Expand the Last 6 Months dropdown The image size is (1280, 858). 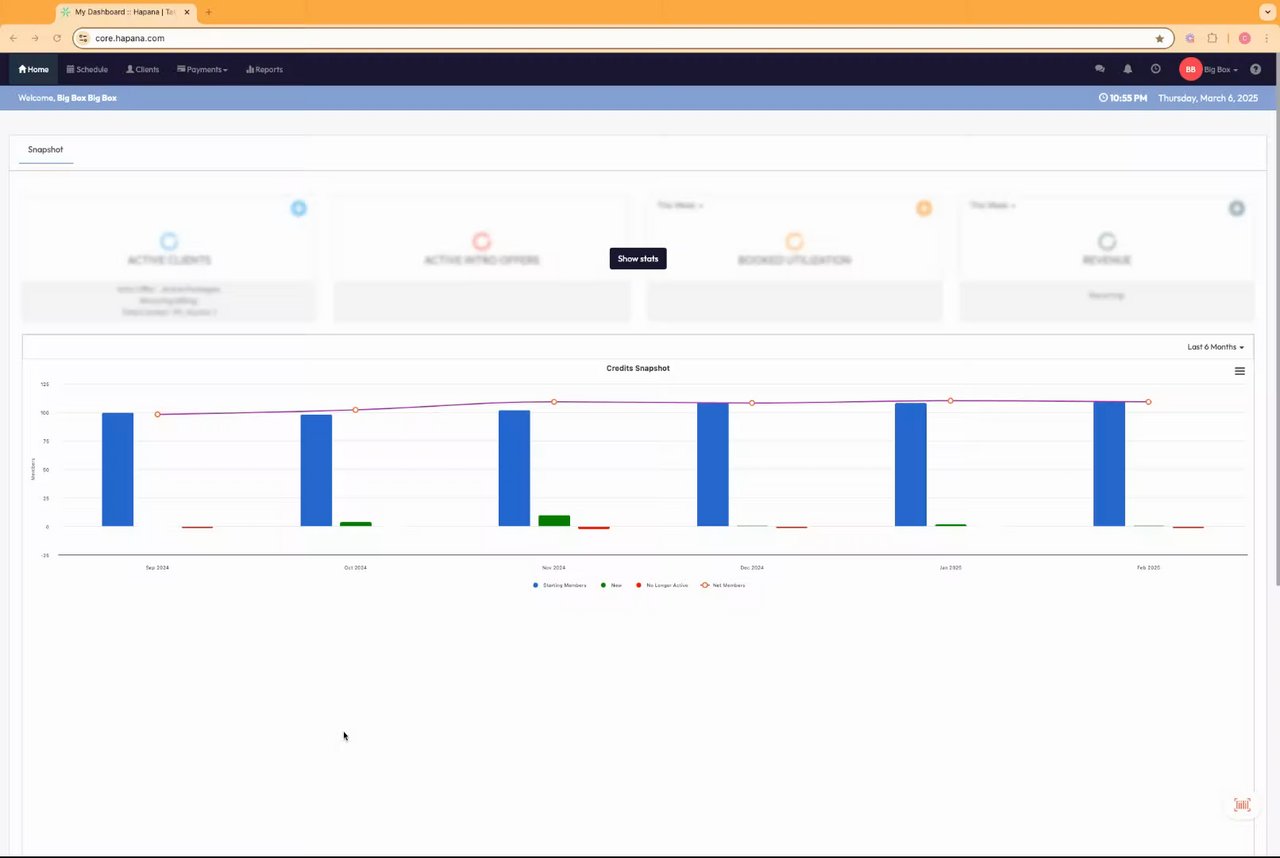(1216, 347)
